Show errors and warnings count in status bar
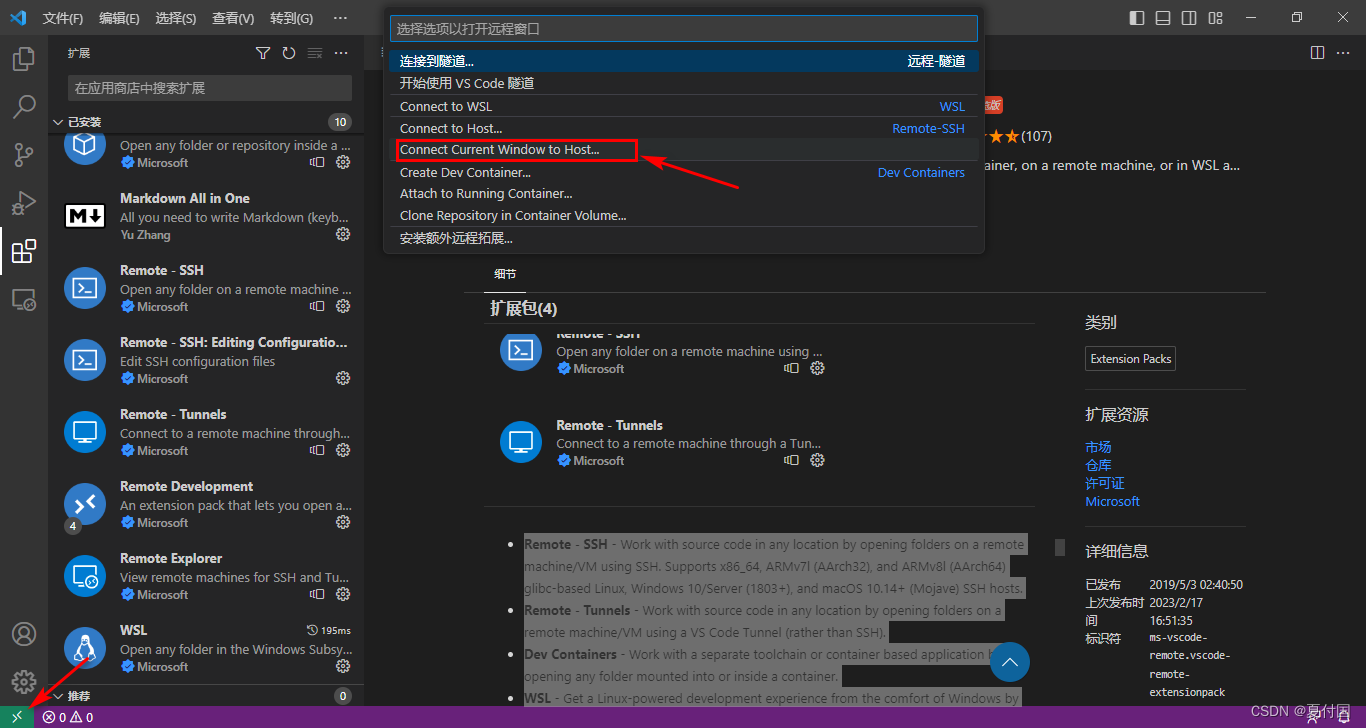Viewport: 1366px width, 728px height. [x=68, y=717]
